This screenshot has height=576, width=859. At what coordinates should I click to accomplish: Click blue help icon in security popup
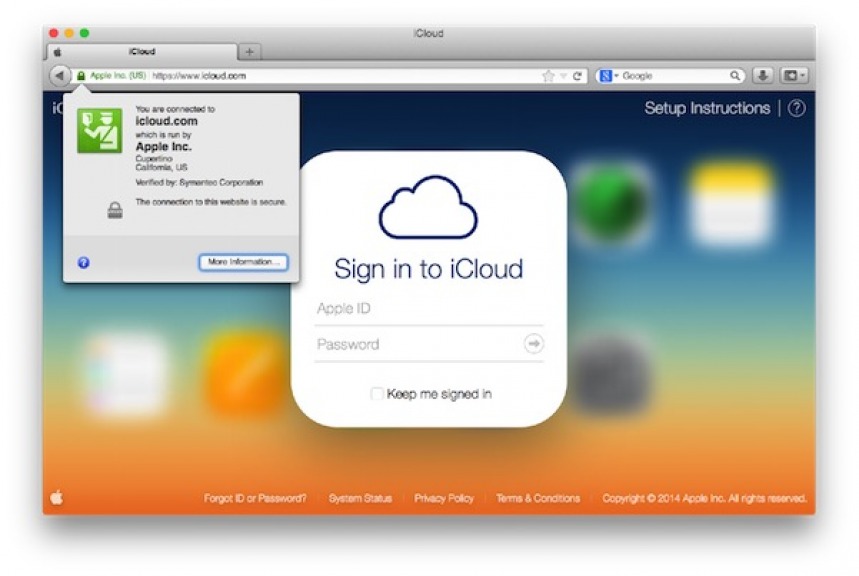pos(84,262)
